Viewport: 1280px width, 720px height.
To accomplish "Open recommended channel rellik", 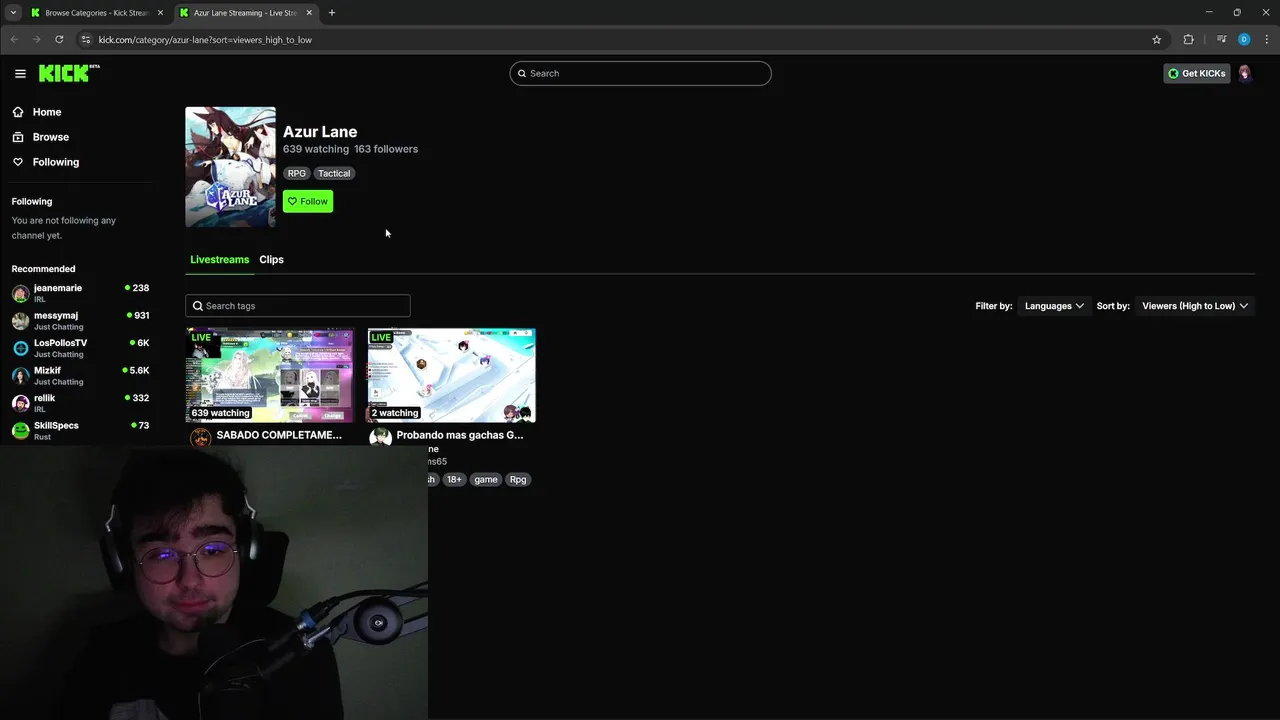I will (x=80, y=403).
